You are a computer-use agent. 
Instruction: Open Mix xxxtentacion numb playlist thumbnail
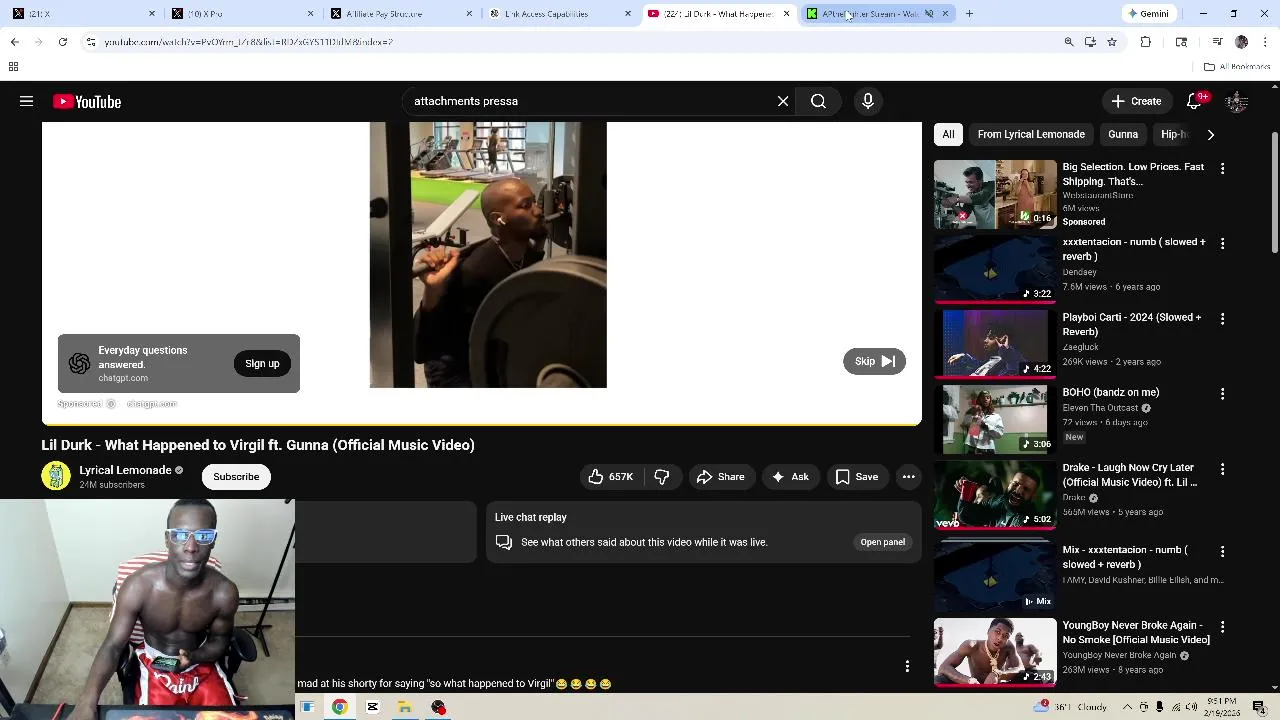click(x=995, y=576)
